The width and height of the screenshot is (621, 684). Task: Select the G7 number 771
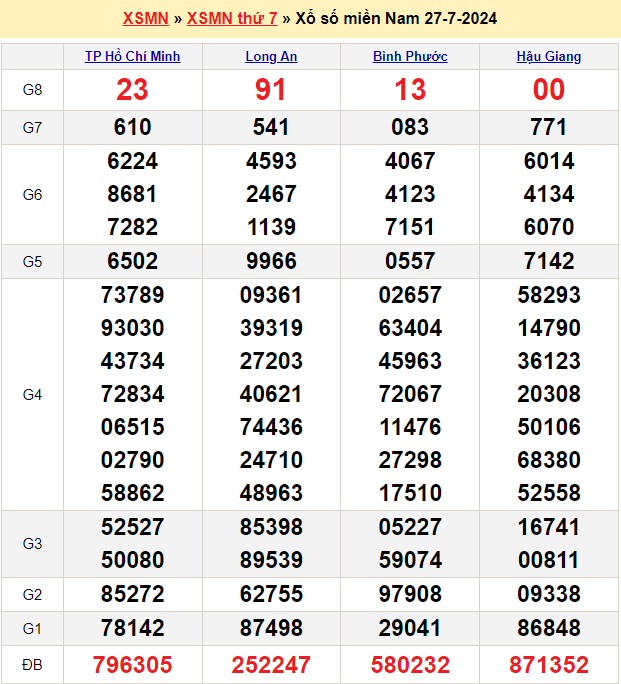click(x=549, y=127)
